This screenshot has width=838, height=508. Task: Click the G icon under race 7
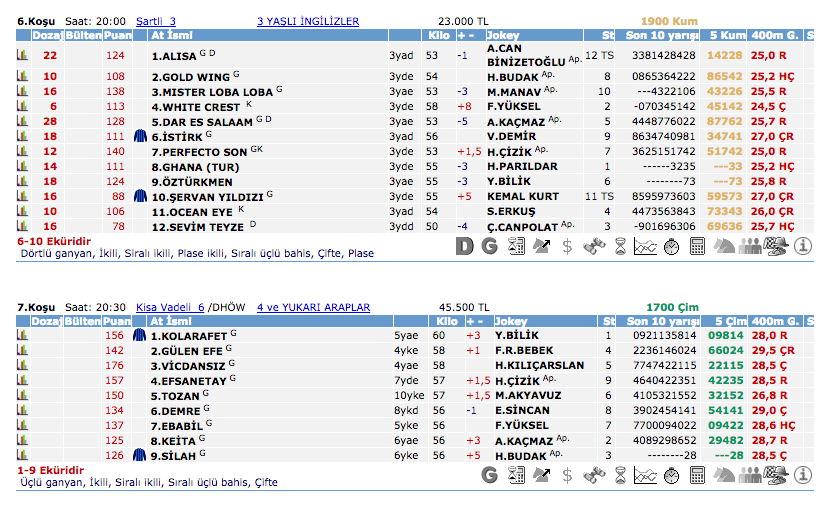click(489, 475)
